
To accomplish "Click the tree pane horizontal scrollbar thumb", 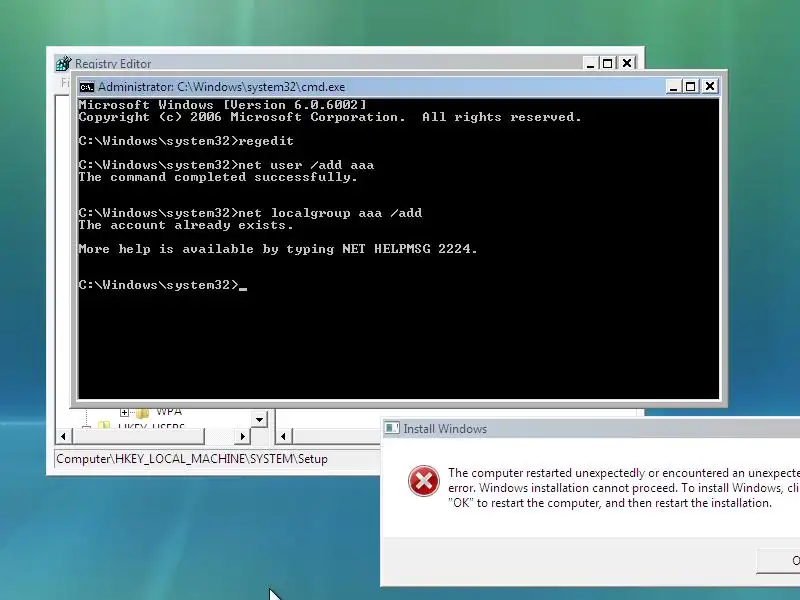I will point(138,436).
